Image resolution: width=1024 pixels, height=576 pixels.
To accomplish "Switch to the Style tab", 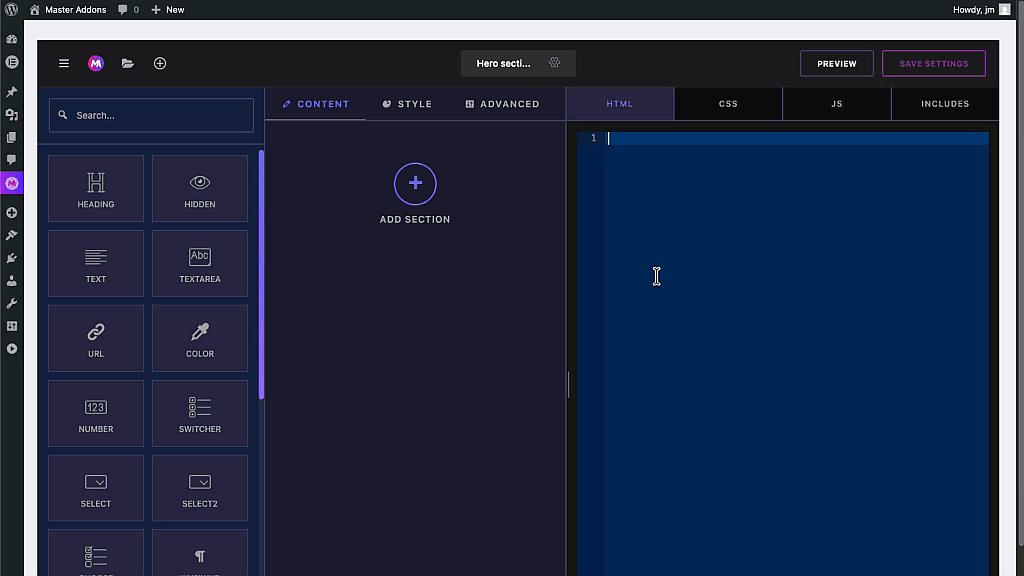I will [x=408, y=104].
